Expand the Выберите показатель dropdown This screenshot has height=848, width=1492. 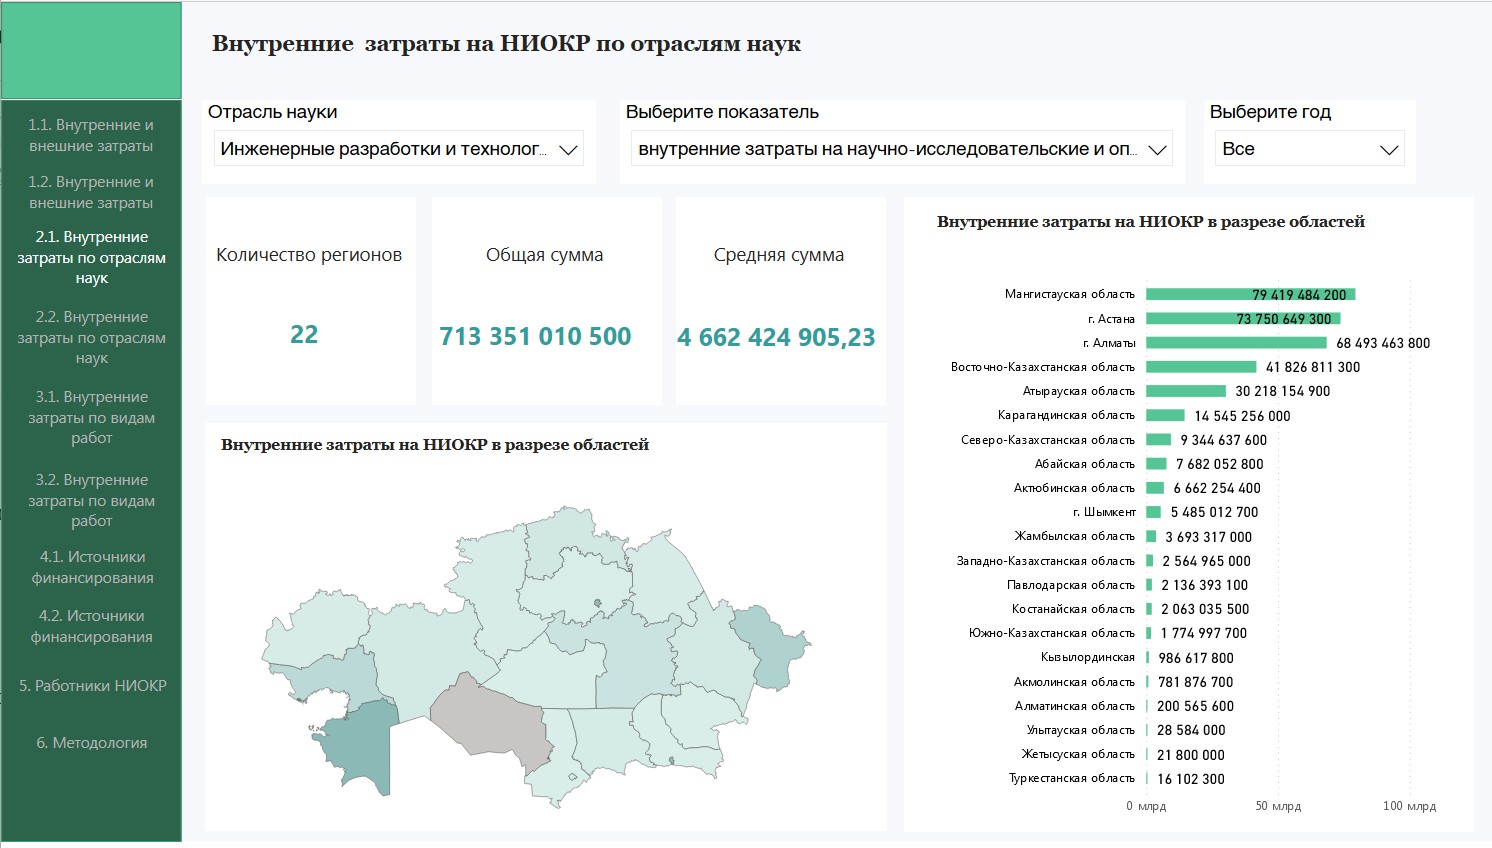point(902,149)
